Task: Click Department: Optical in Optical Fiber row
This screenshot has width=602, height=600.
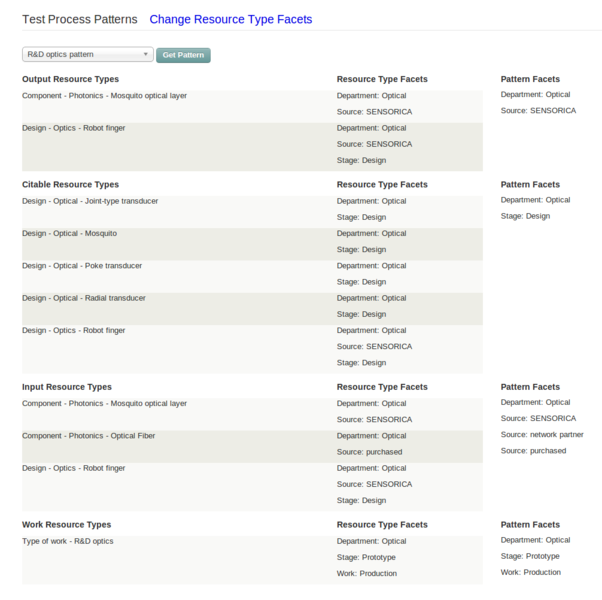Action: click(x=371, y=436)
